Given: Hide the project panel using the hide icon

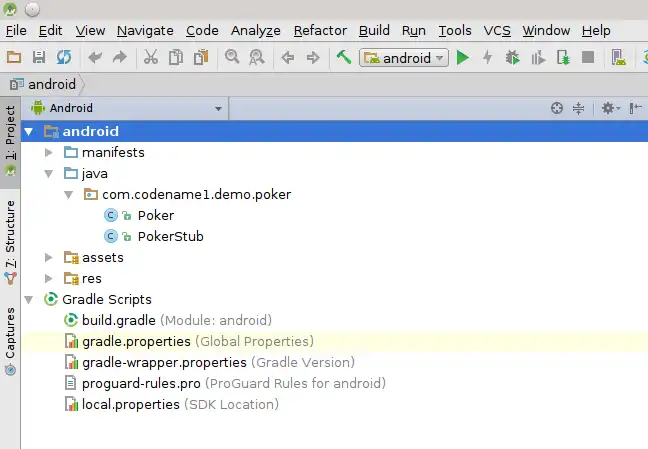Looking at the screenshot, I should click(636, 108).
